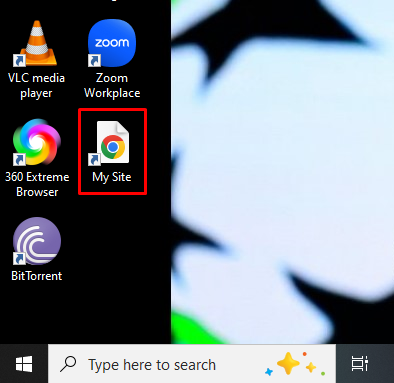
Task: Select the 'Zoom Workplace' label text
Action: (x=112, y=86)
